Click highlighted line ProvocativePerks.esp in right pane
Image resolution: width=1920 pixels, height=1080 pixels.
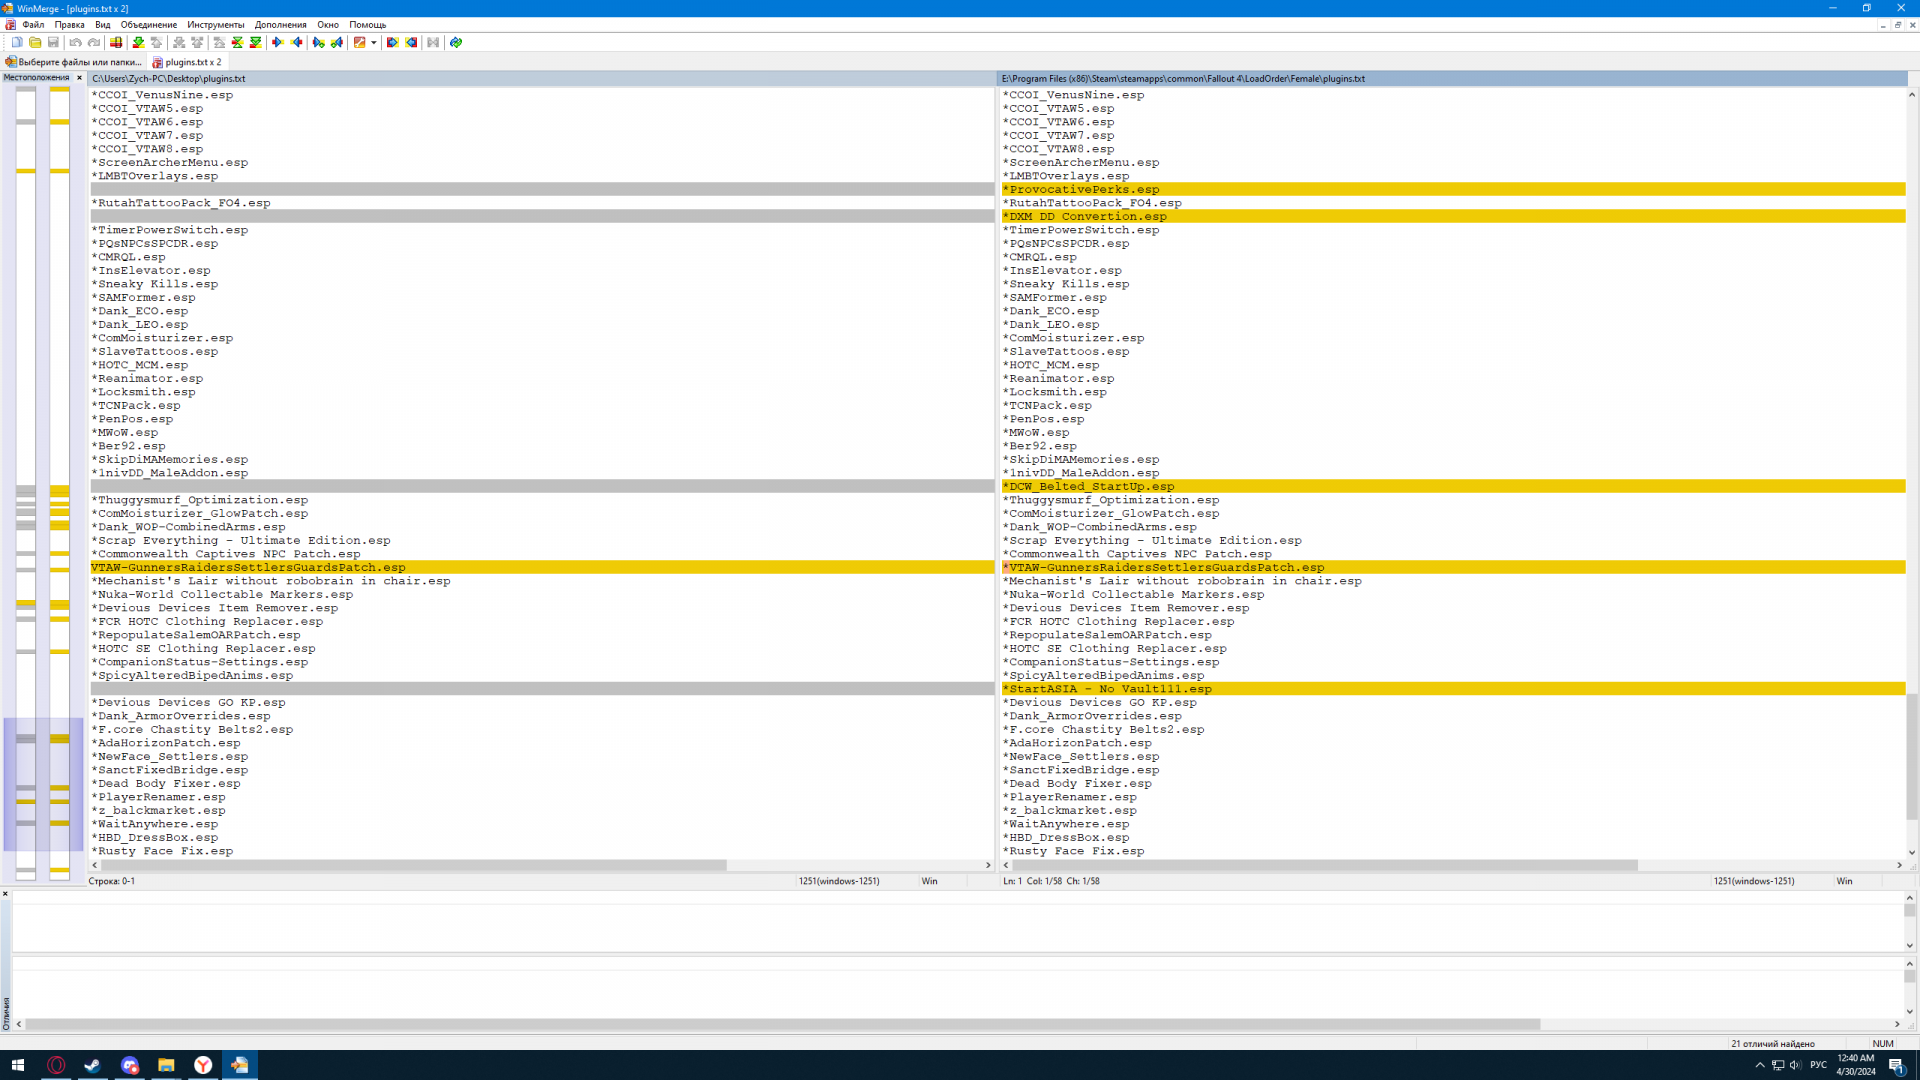(x=1084, y=189)
